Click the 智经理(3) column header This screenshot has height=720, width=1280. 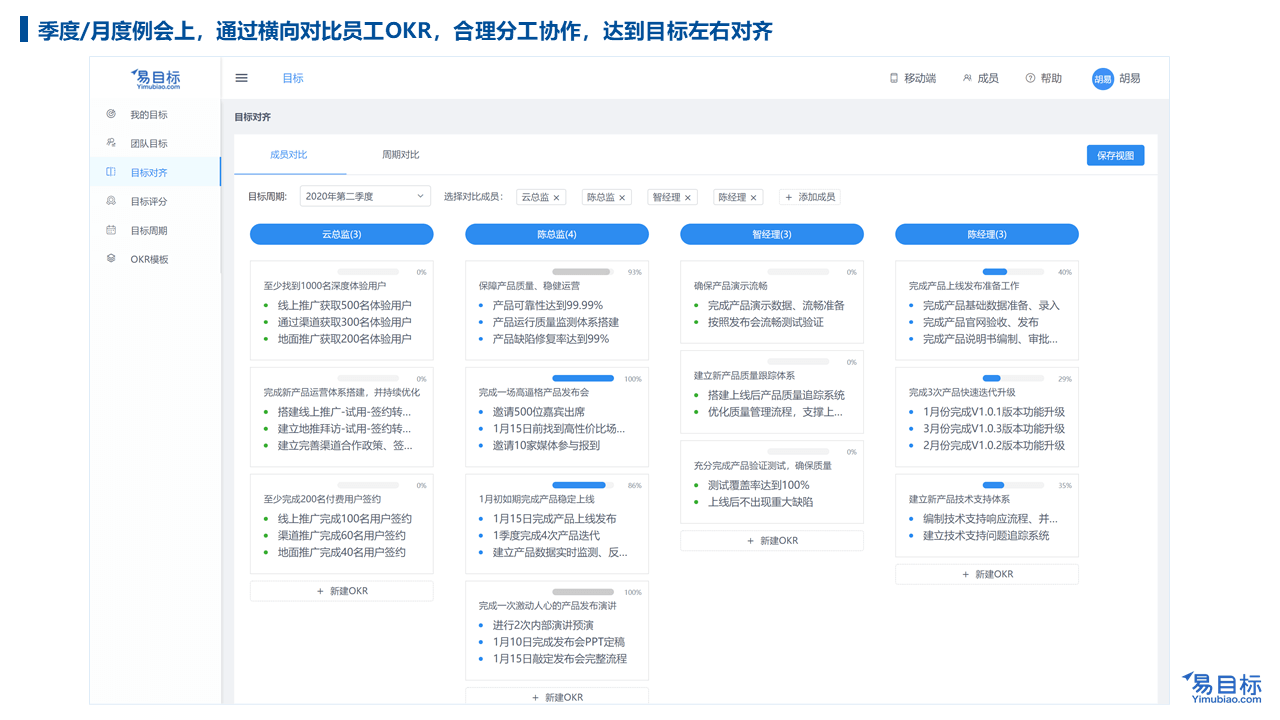tap(772, 234)
